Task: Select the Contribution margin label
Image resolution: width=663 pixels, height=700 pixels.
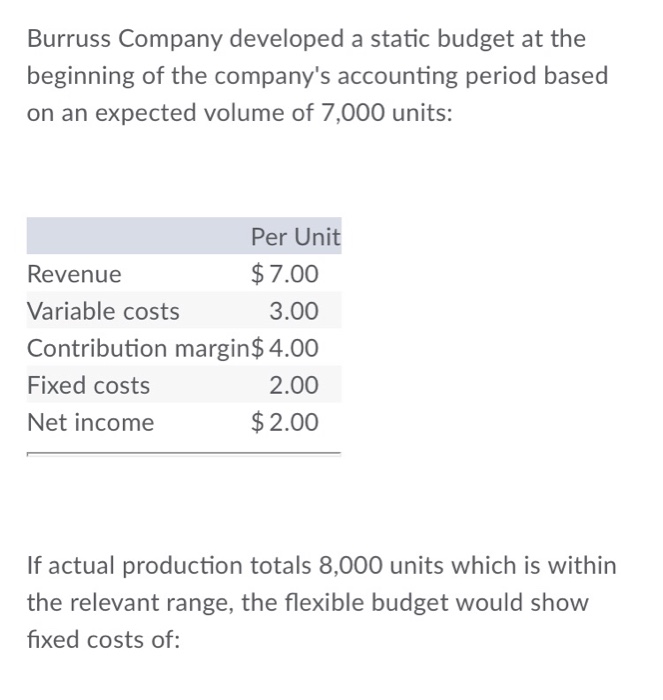Action: 138,348
